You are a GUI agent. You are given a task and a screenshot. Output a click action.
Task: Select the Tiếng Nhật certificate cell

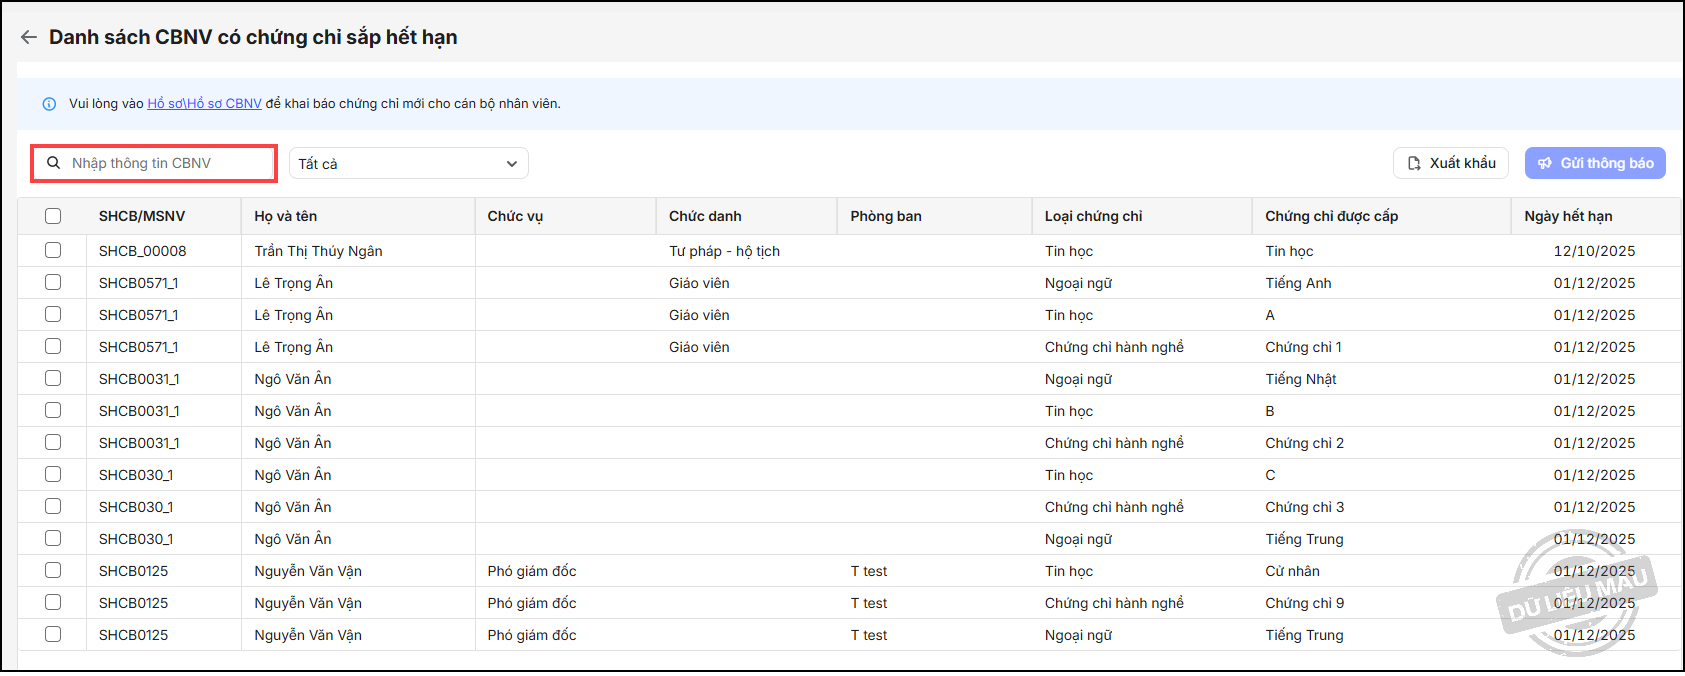1300,379
